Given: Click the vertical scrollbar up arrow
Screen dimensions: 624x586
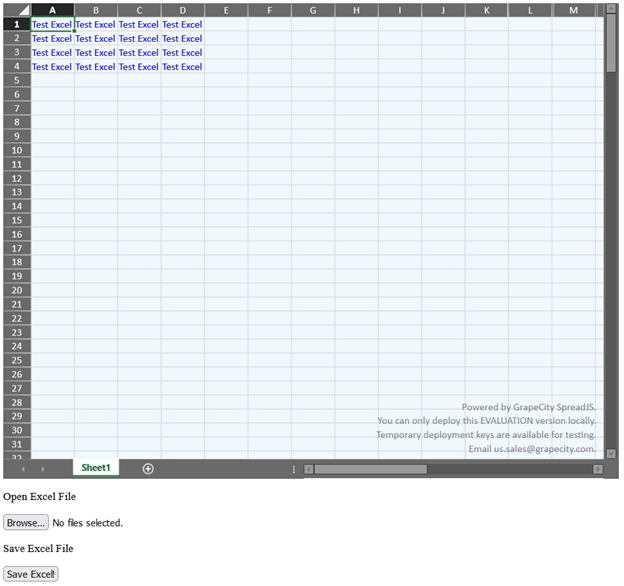Looking at the screenshot, I should tap(611, 8).
